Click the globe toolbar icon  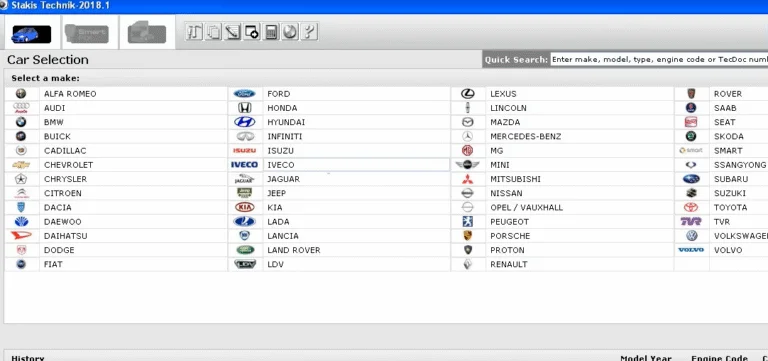coord(290,32)
